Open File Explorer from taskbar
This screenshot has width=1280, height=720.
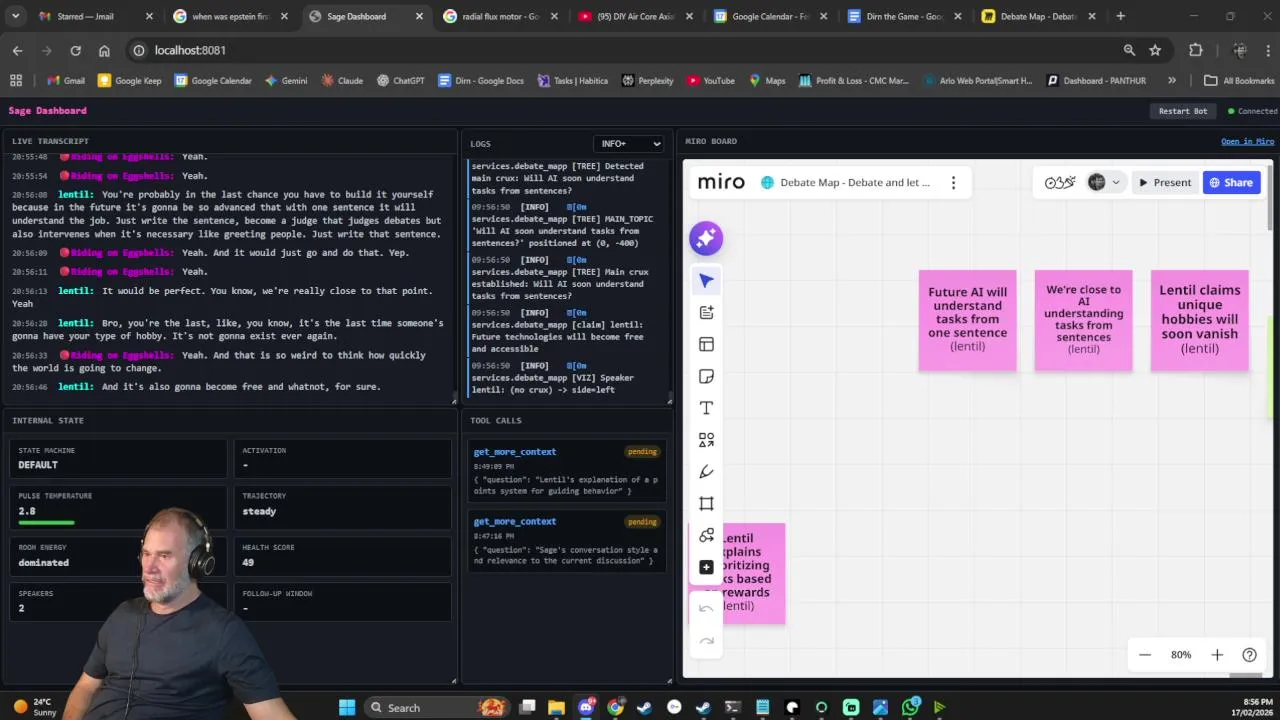556,707
